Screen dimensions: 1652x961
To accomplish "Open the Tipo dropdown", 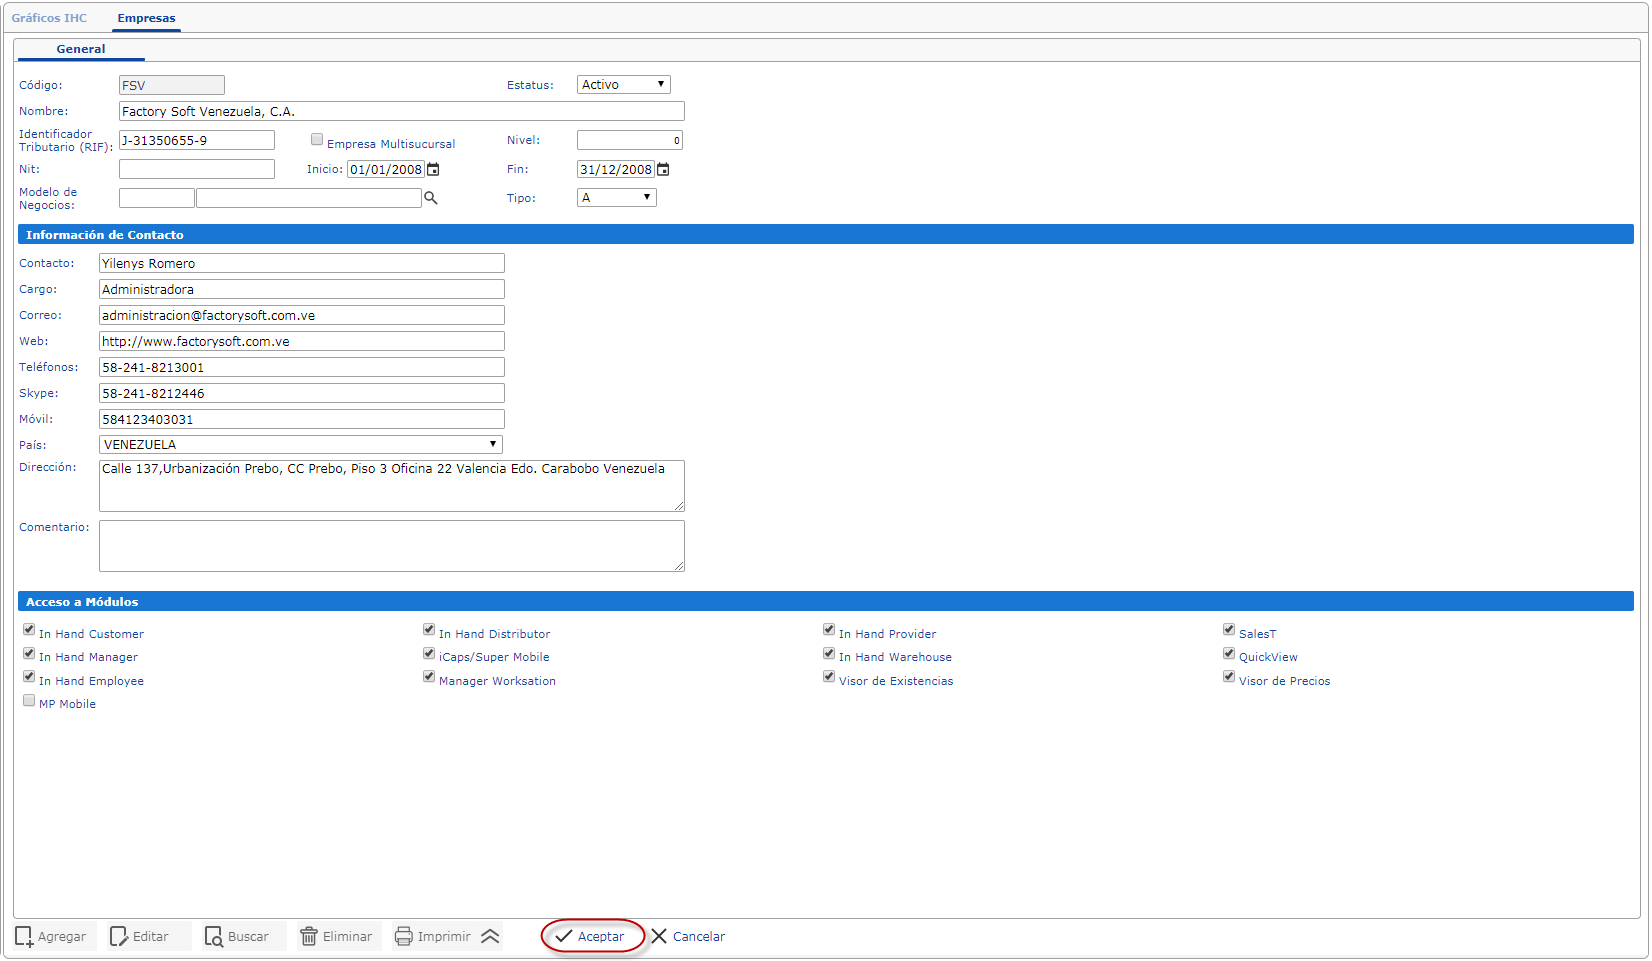I will pos(616,198).
